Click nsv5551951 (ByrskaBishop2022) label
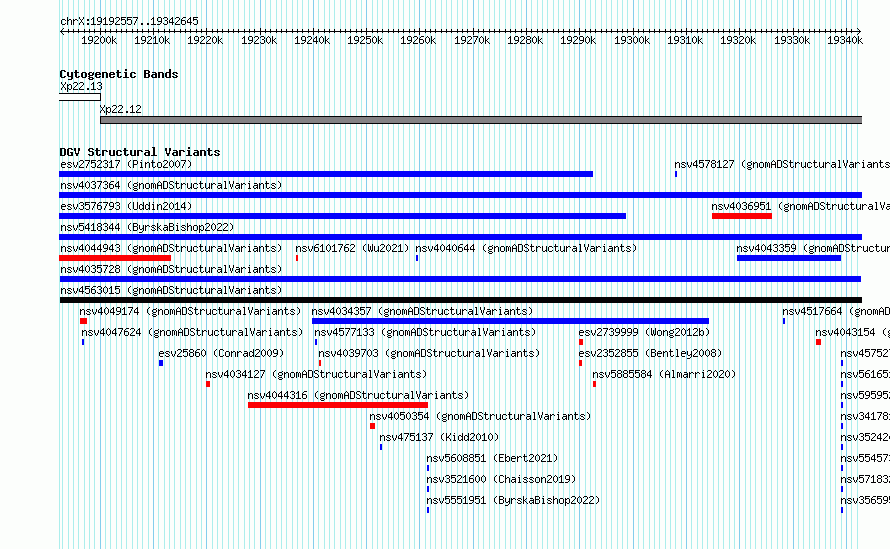890x549 pixels. coord(513,500)
